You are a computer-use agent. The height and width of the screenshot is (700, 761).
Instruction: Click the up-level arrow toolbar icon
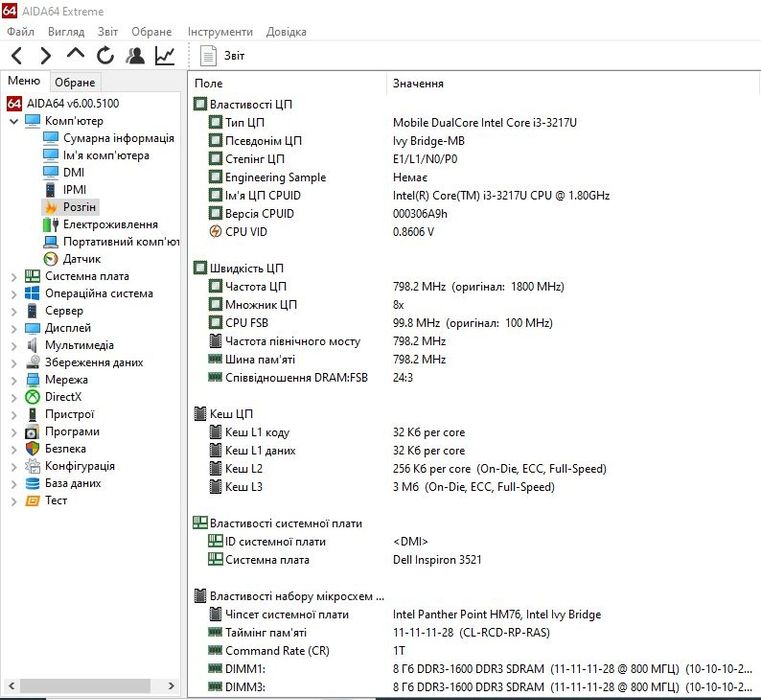75,54
